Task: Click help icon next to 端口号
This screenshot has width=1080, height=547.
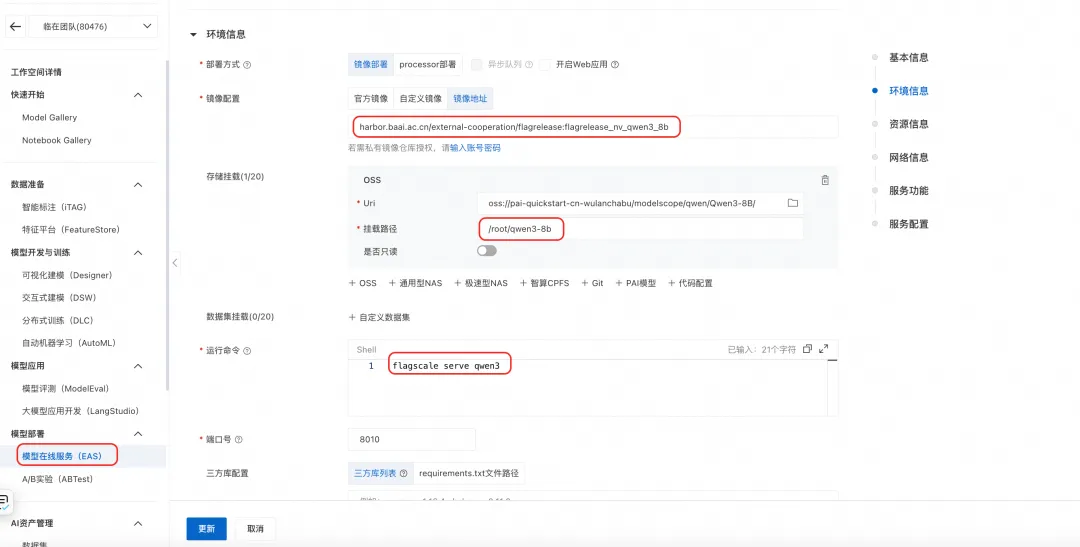Action: coord(239,440)
